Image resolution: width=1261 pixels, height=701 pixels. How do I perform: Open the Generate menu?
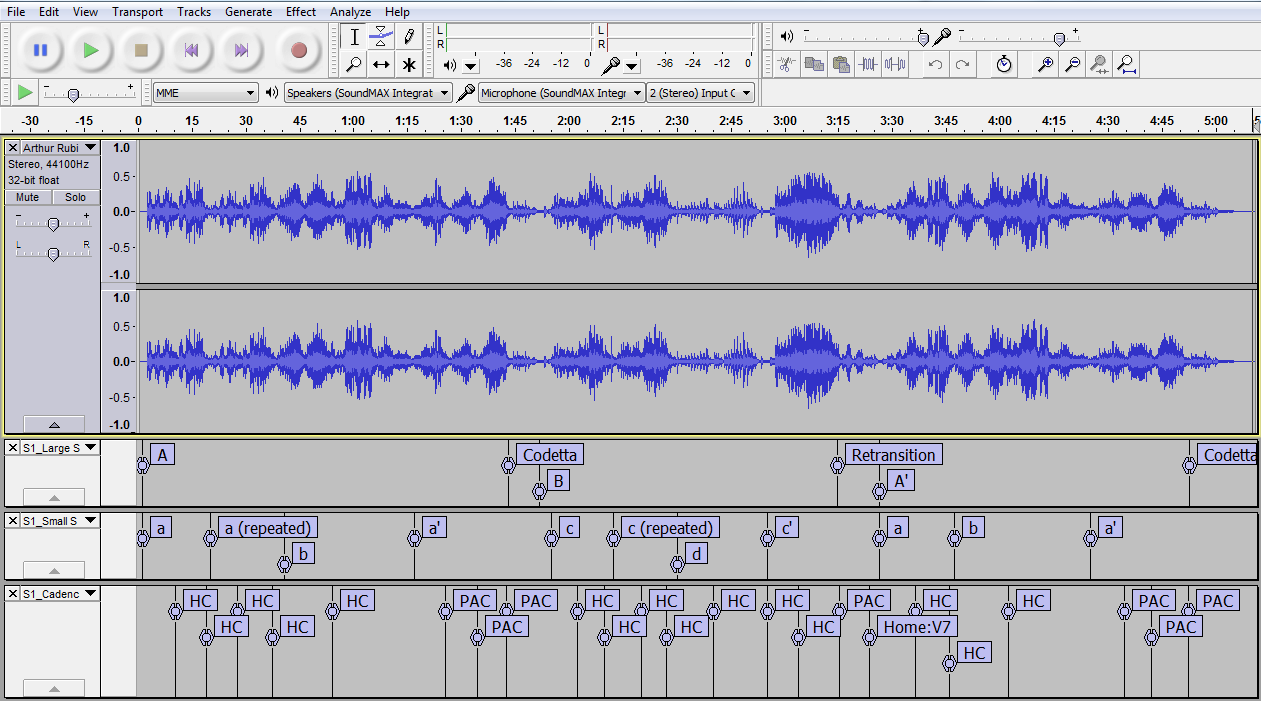coord(248,12)
